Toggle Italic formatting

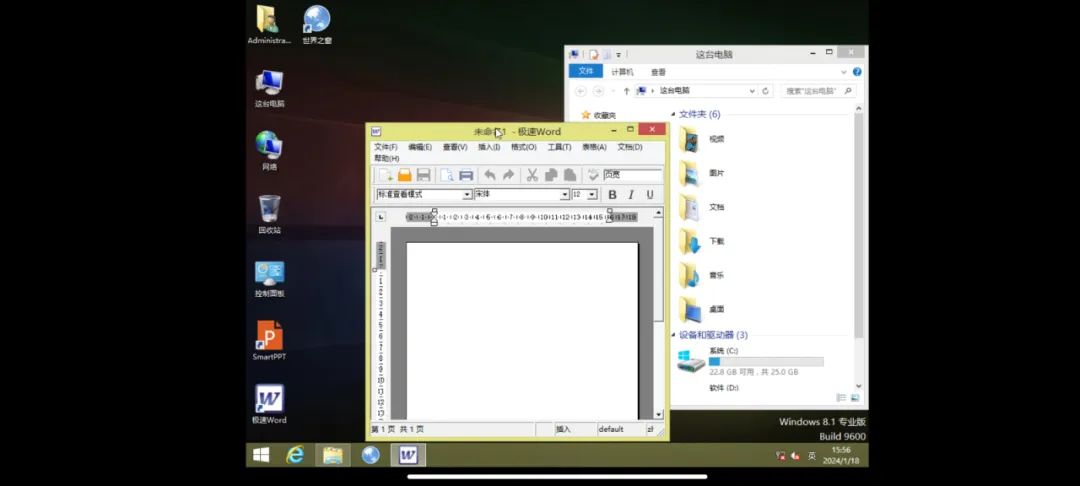coord(631,195)
